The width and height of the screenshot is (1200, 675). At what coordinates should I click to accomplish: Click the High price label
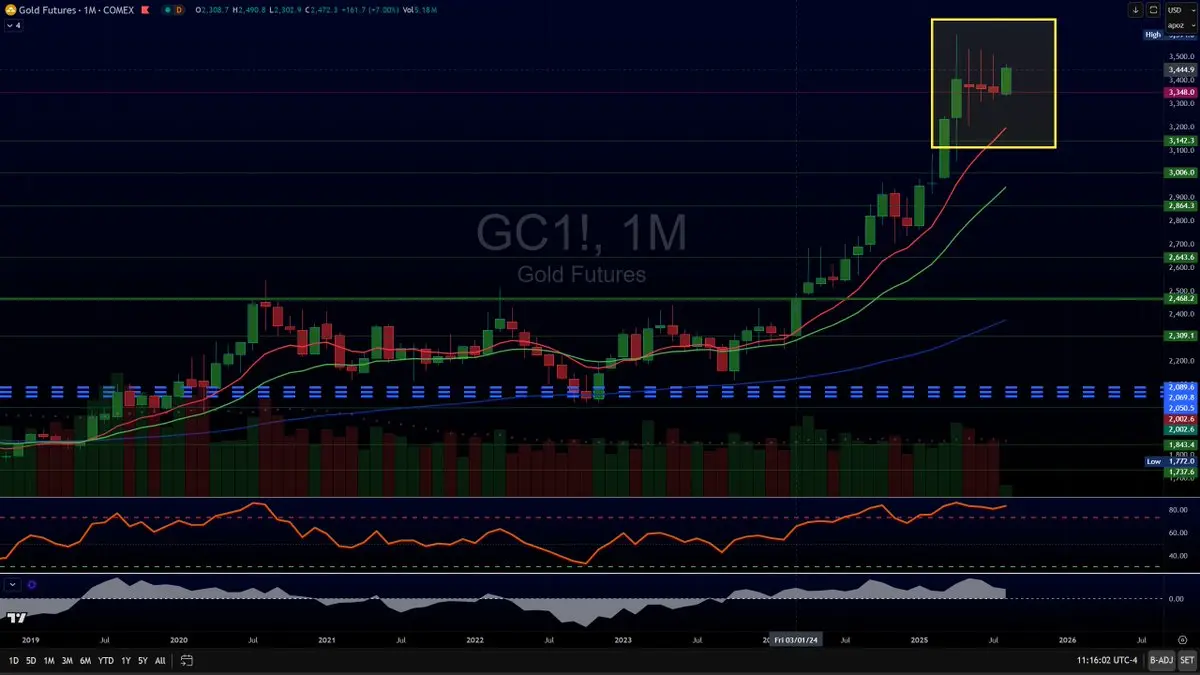pyautogui.click(x=1152, y=35)
